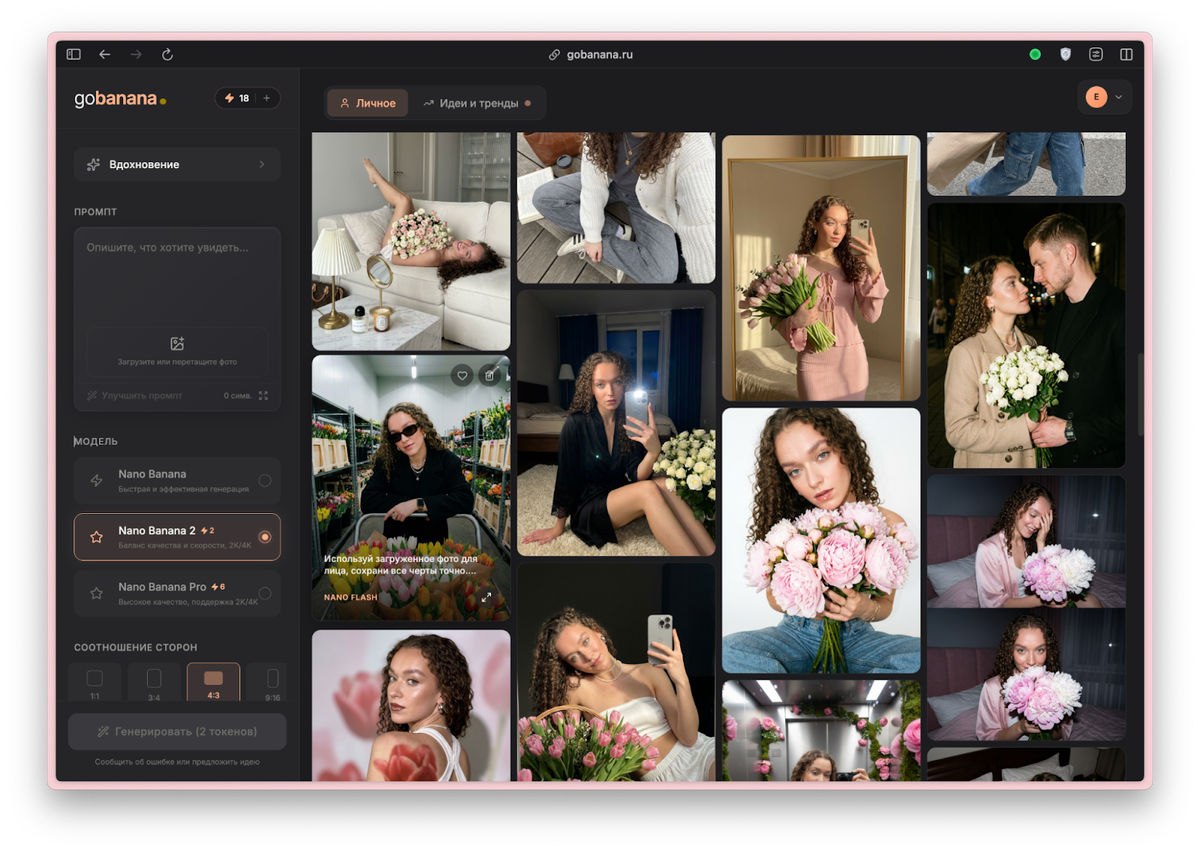Screen dimensions: 1200x853
Task: Select the Nano Banana 2 radio button
Action: [x=265, y=537]
